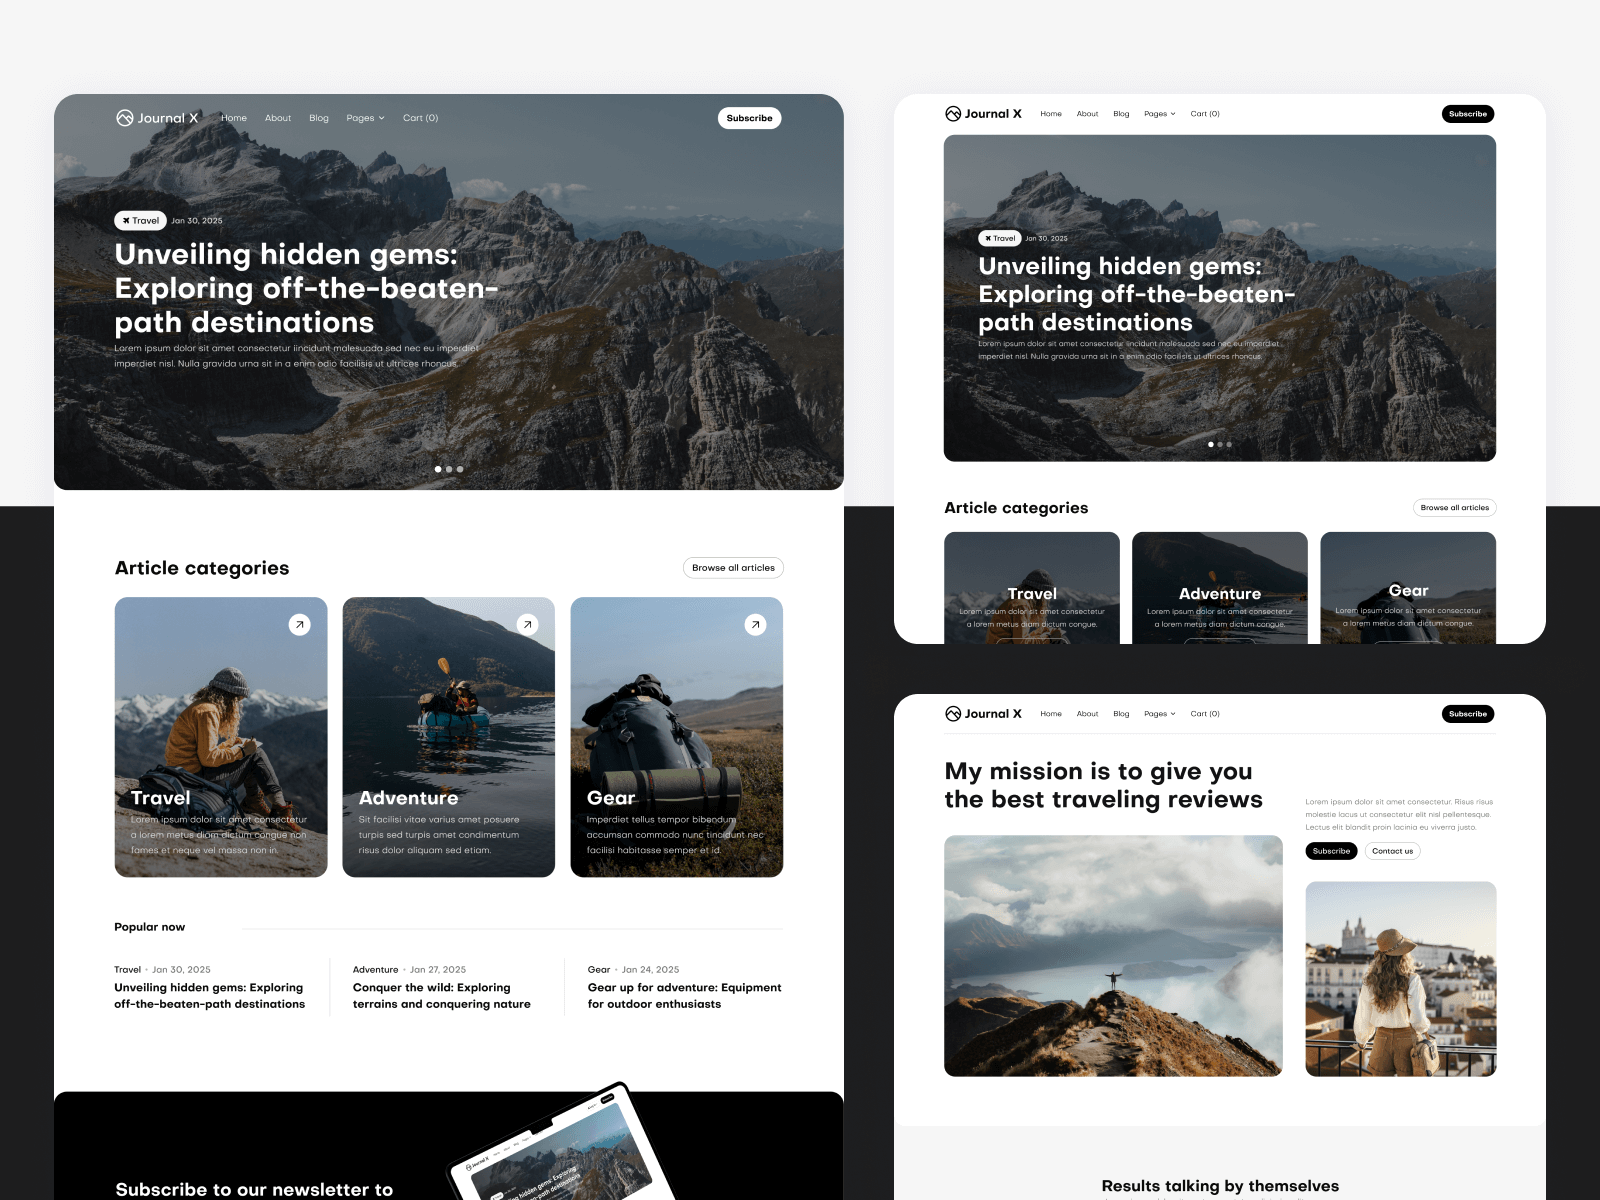Click the Contact us button
The width and height of the screenshot is (1600, 1200).
click(1392, 851)
